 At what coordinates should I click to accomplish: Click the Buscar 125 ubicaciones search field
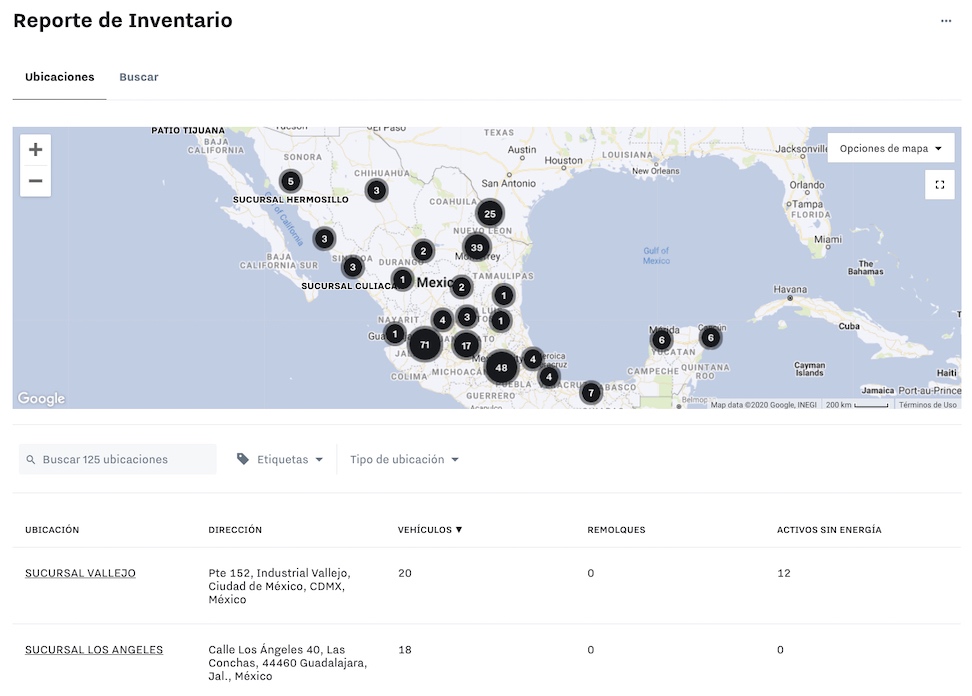click(x=118, y=459)
